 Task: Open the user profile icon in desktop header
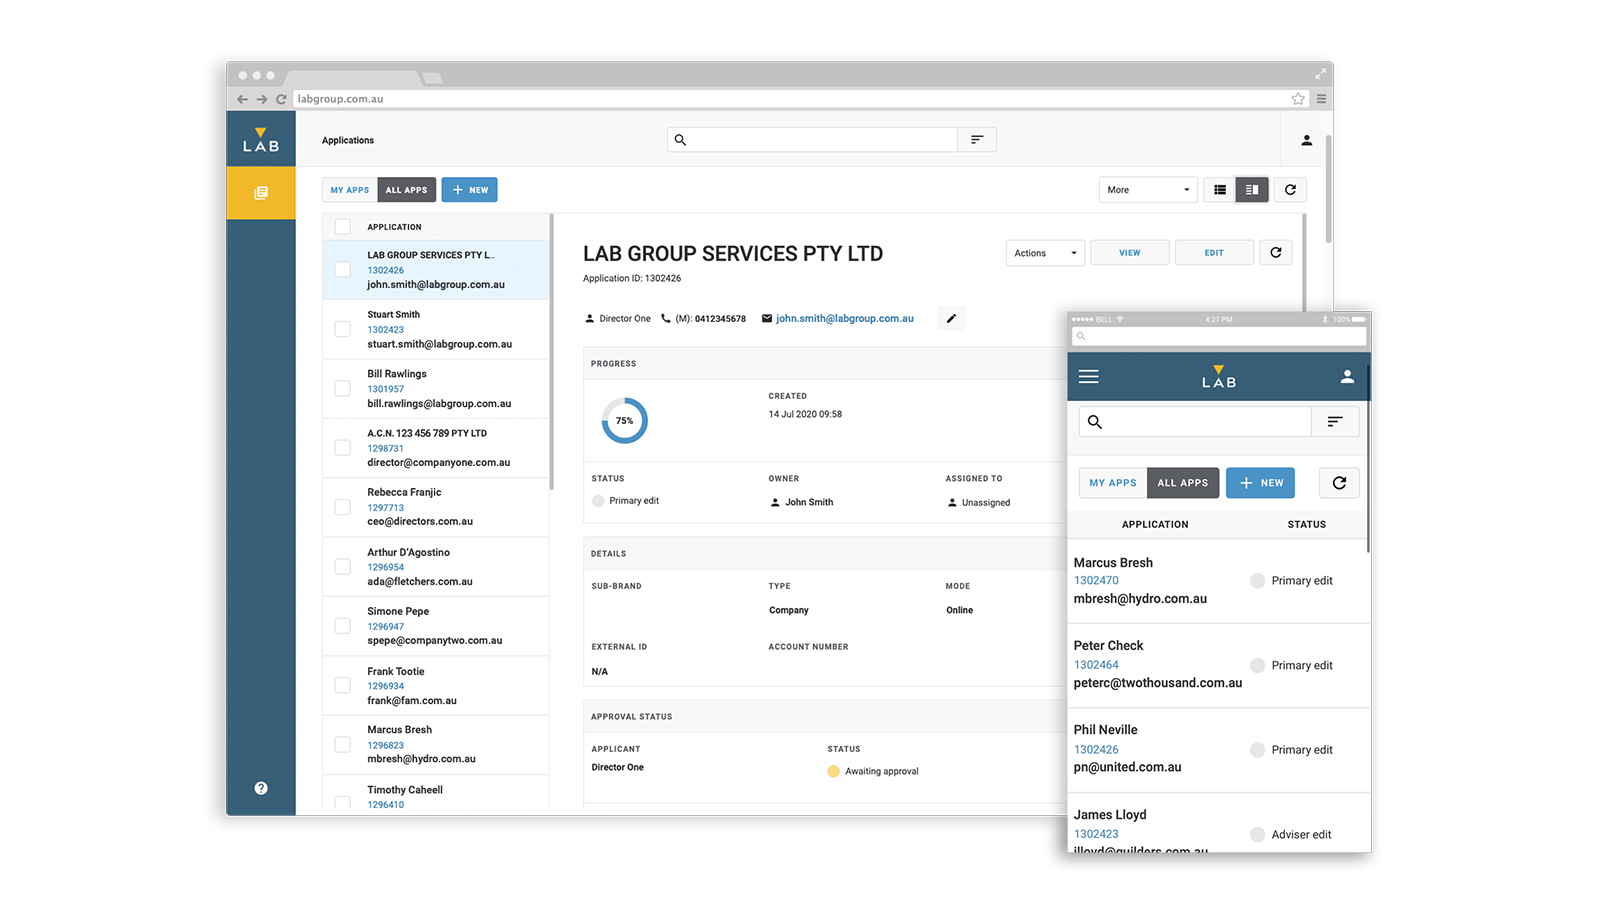tap(1306, 140)
